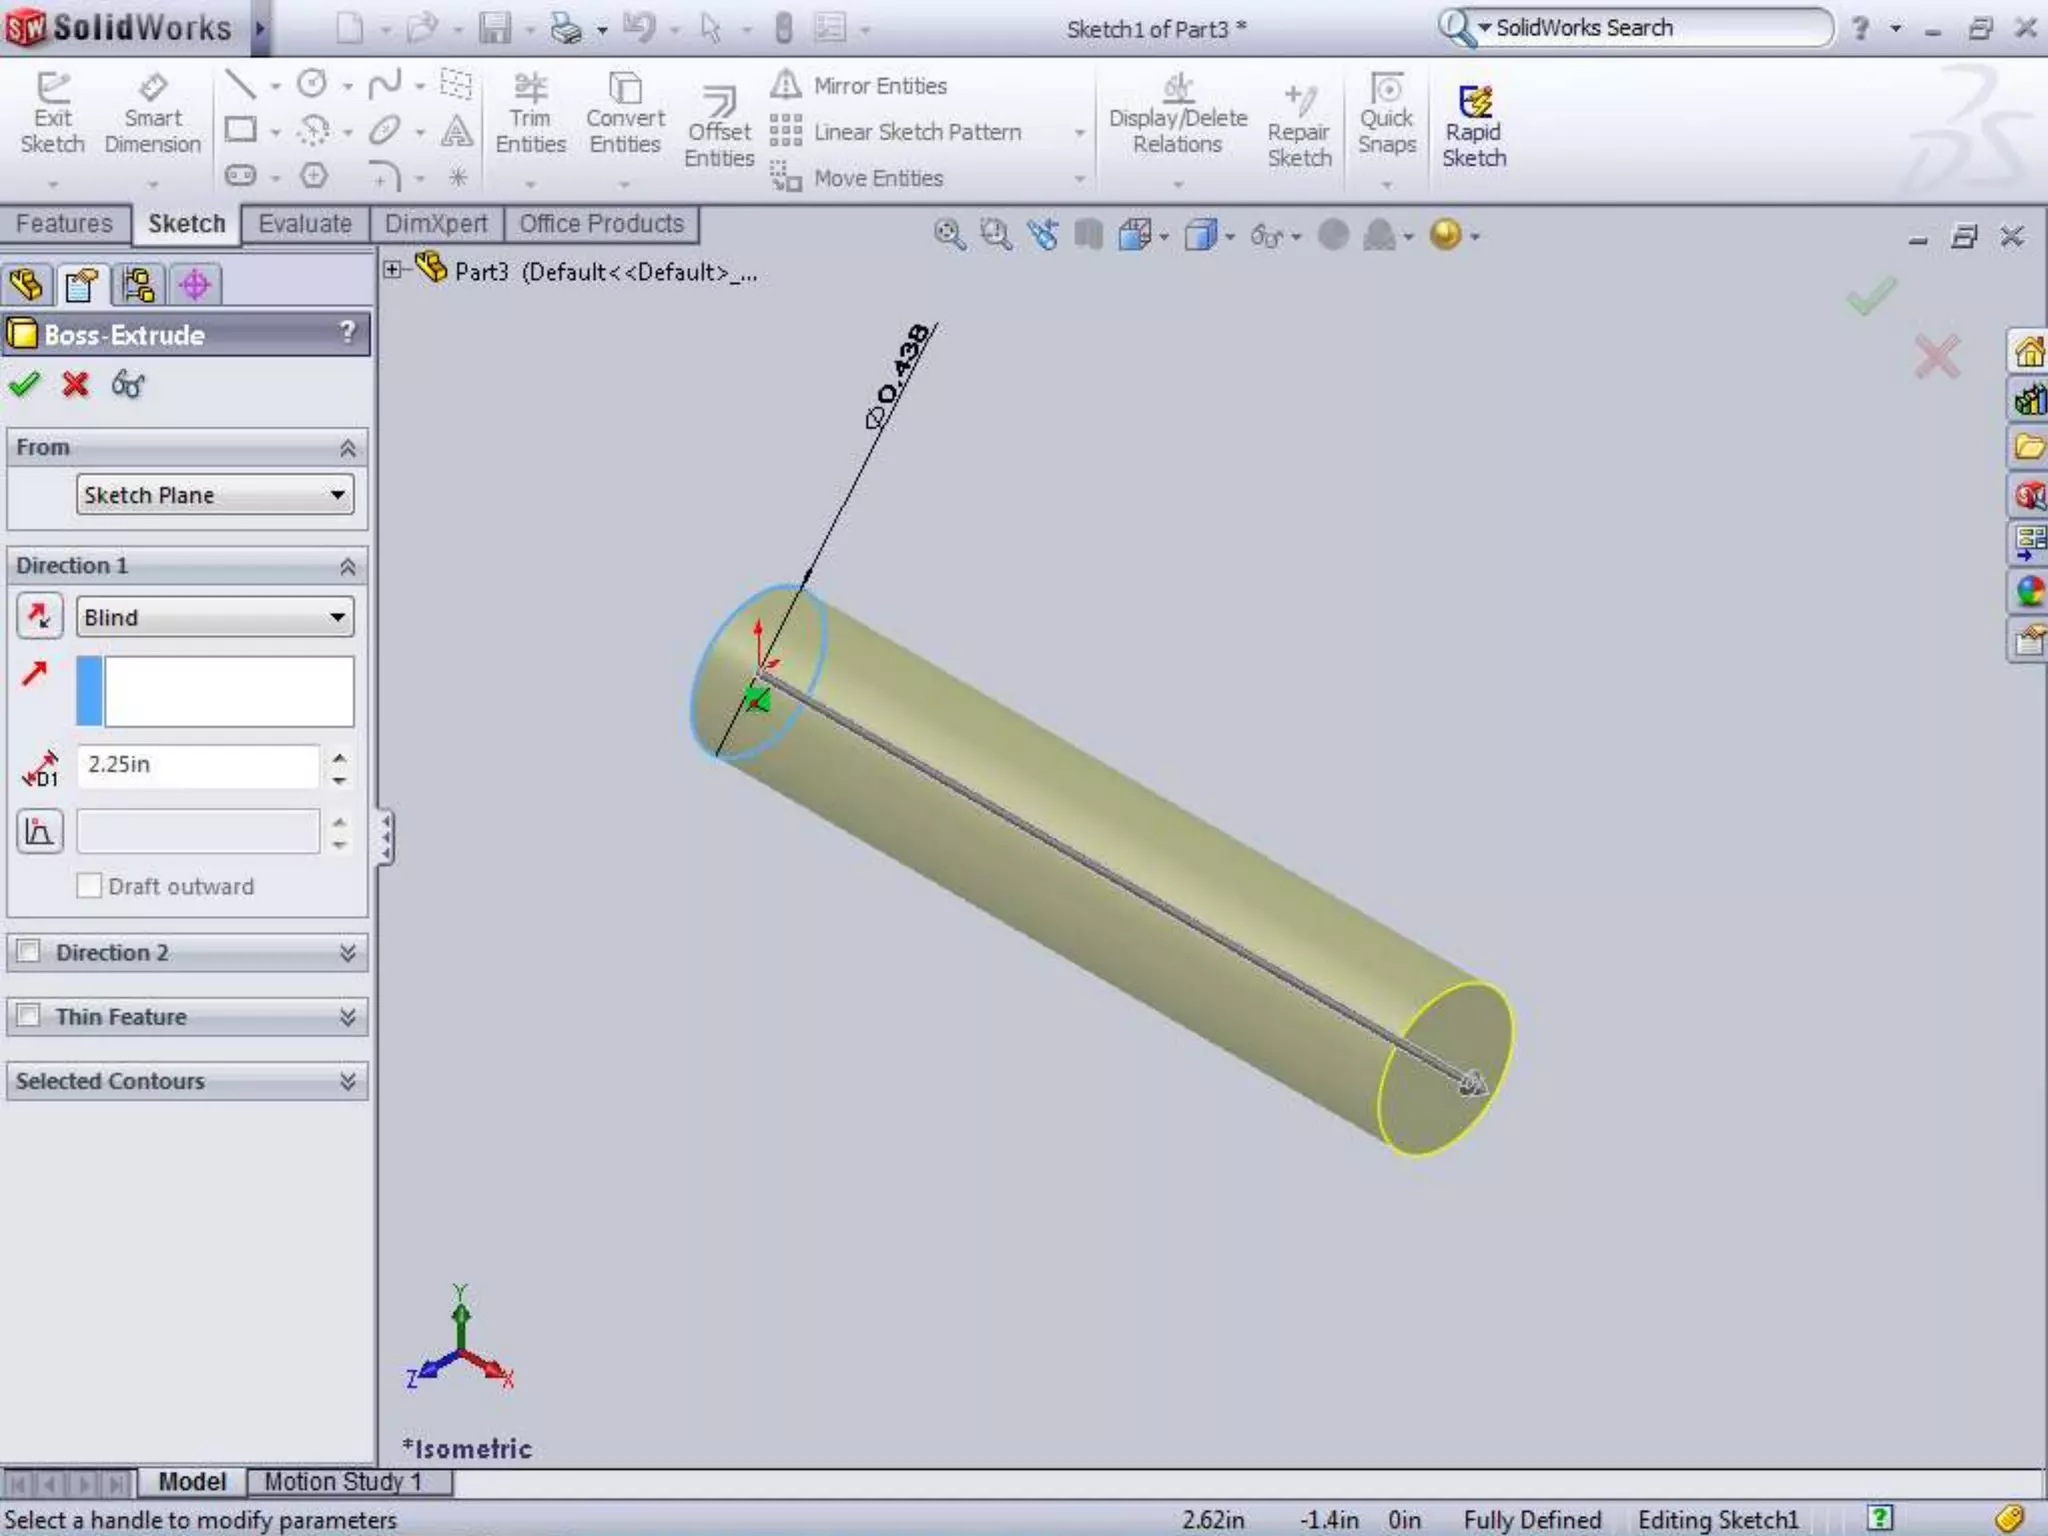Enable the Thin Feature checkbox
The height and width of the screenshot is (1536, 2048).
(29, 1015)
